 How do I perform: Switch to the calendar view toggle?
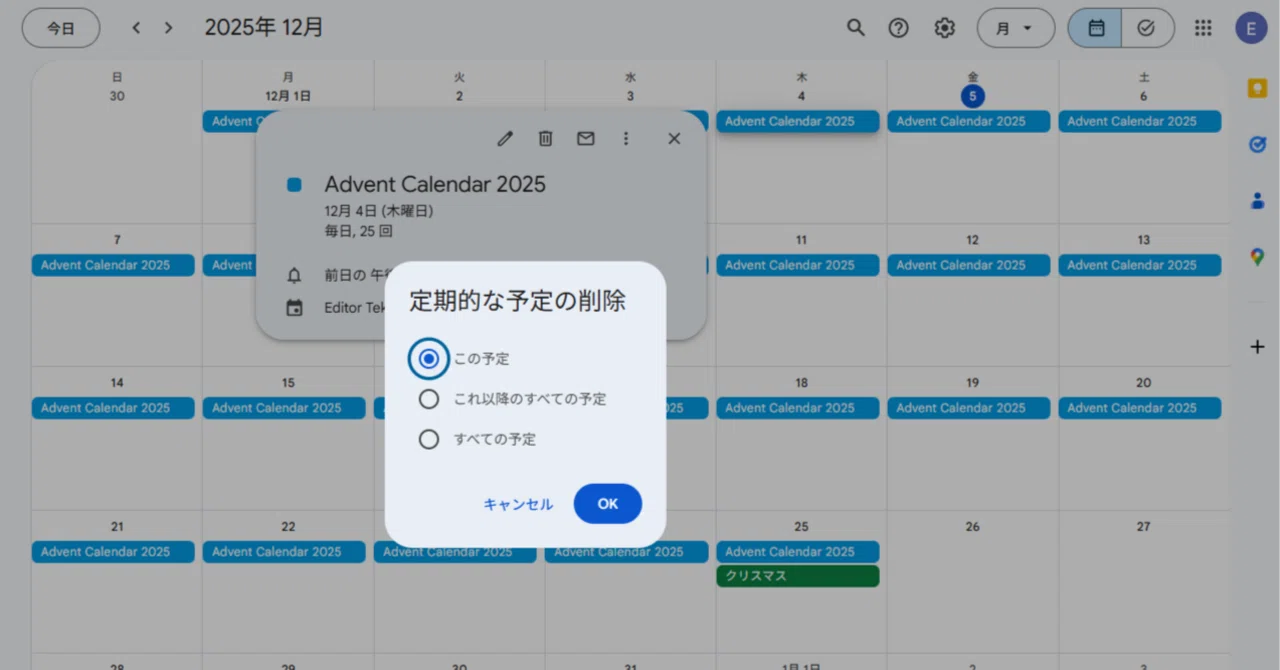(x=1095, y=28)
